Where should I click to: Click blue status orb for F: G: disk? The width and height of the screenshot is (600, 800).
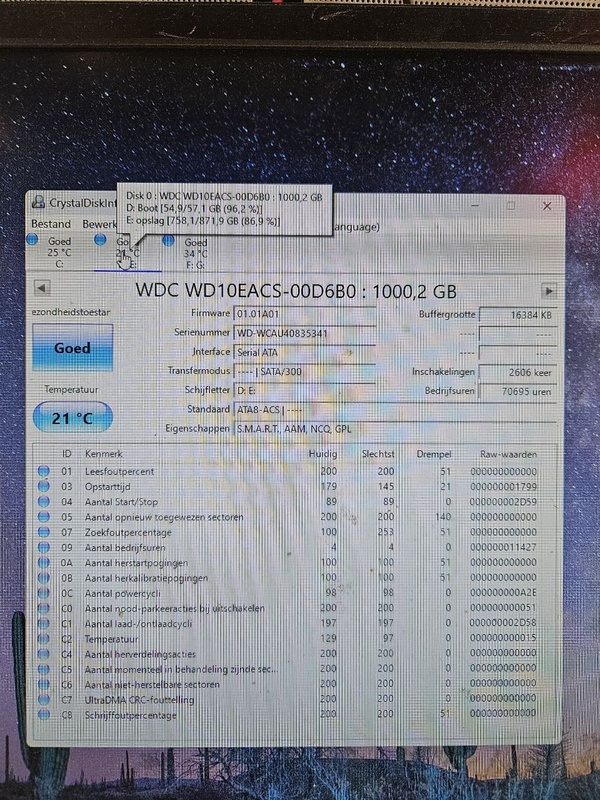pyautogui.click(x=168, y=240)
